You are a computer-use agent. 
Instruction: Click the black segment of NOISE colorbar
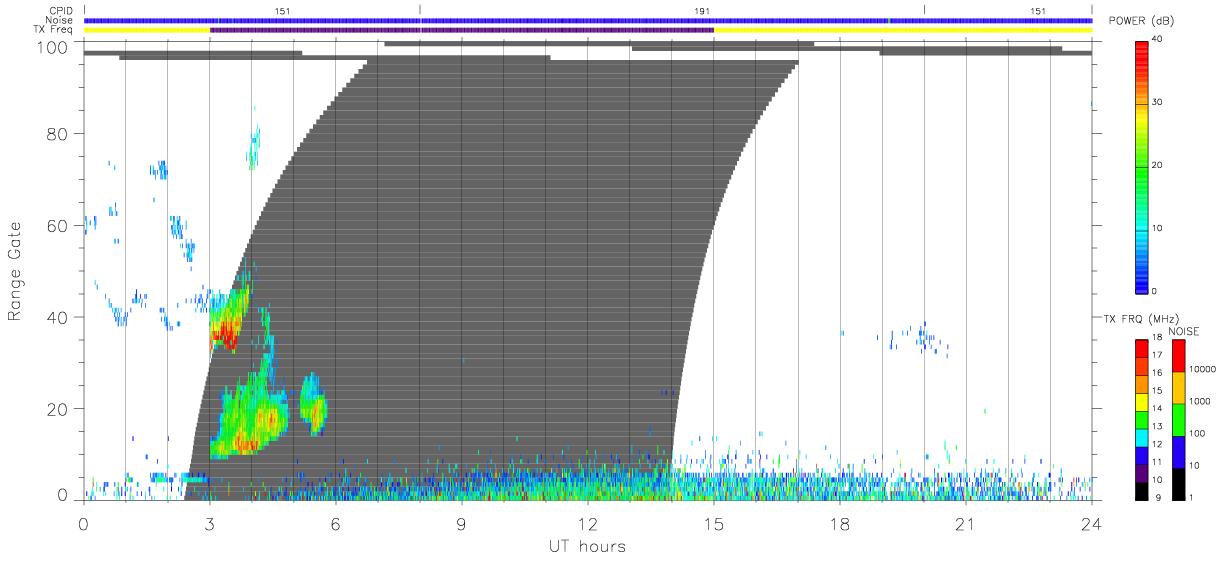(1177, 484)
